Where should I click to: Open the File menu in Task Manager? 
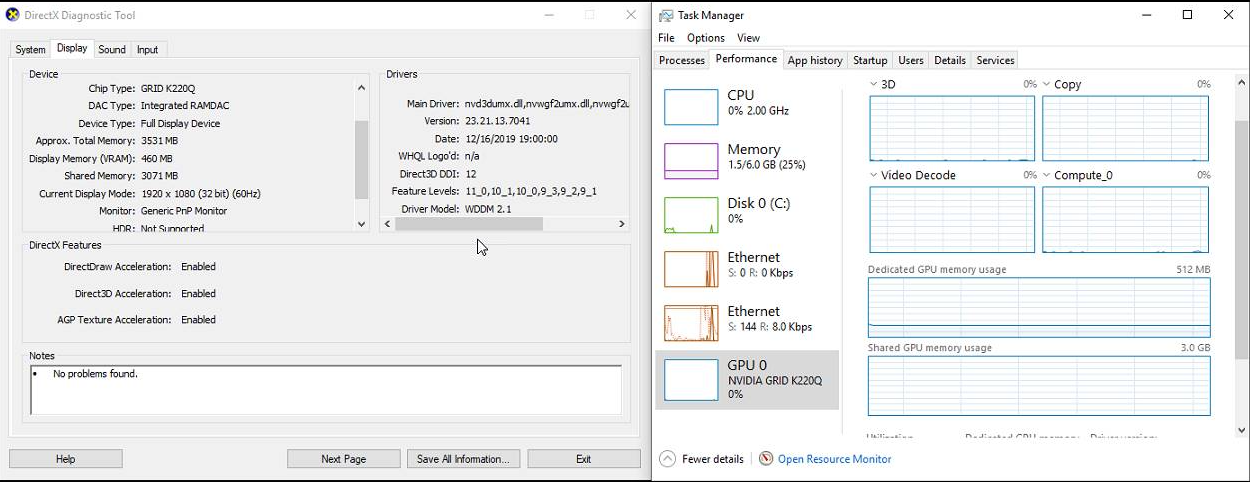point(666,38)
